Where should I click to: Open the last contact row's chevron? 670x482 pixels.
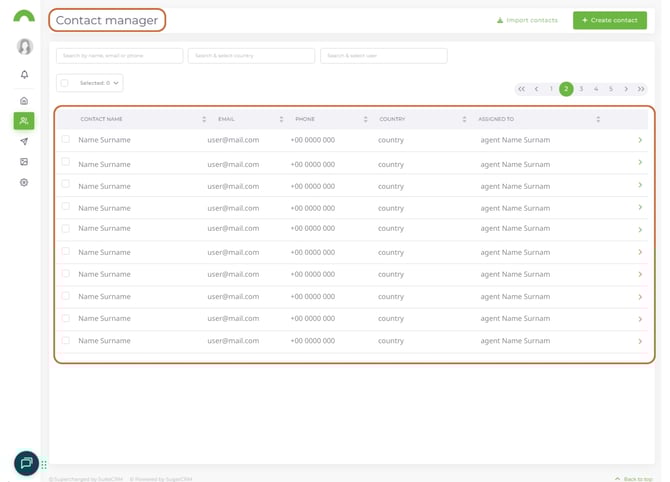coord(640,341)
